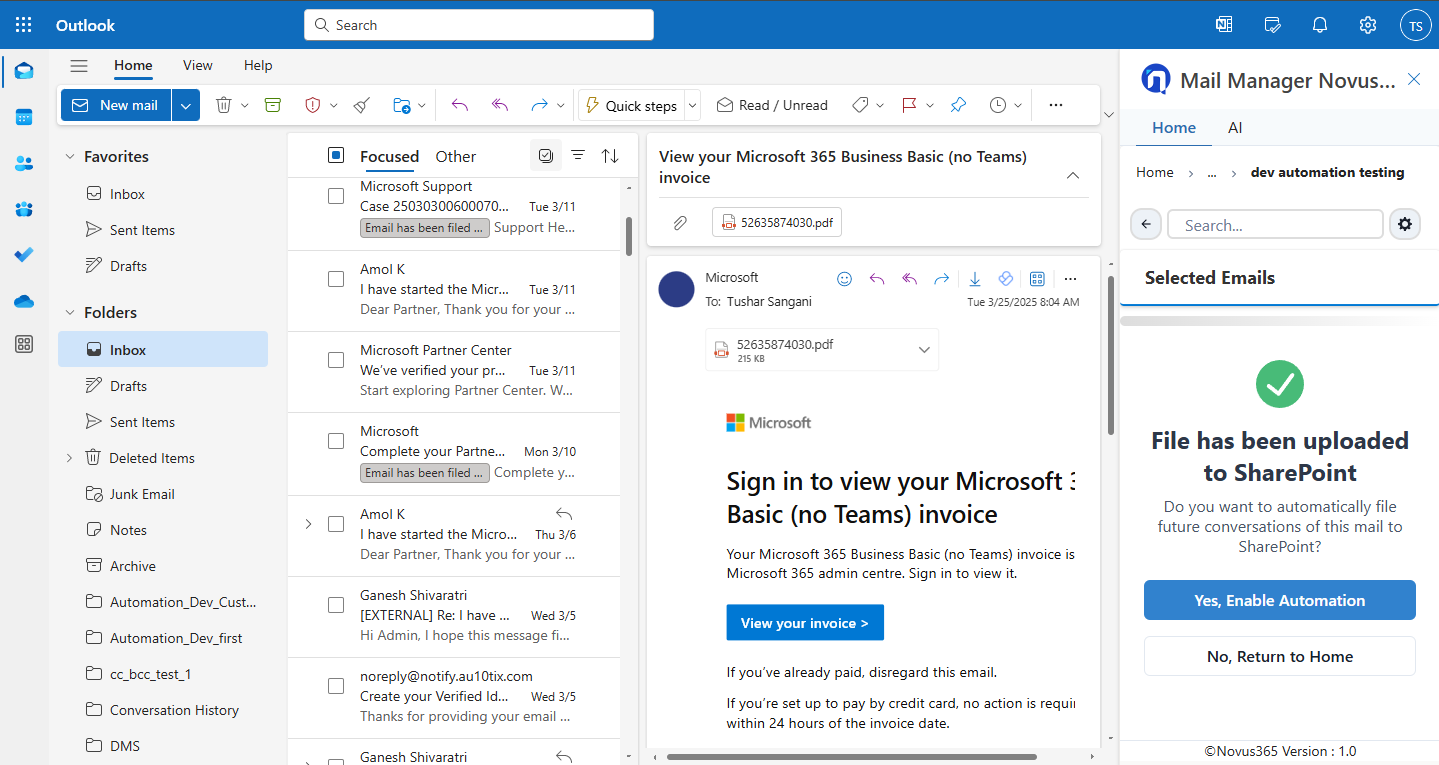Open the View ribbon tab
The image size is (1439, 765).
pyautogui.click(x=198, y=65)
